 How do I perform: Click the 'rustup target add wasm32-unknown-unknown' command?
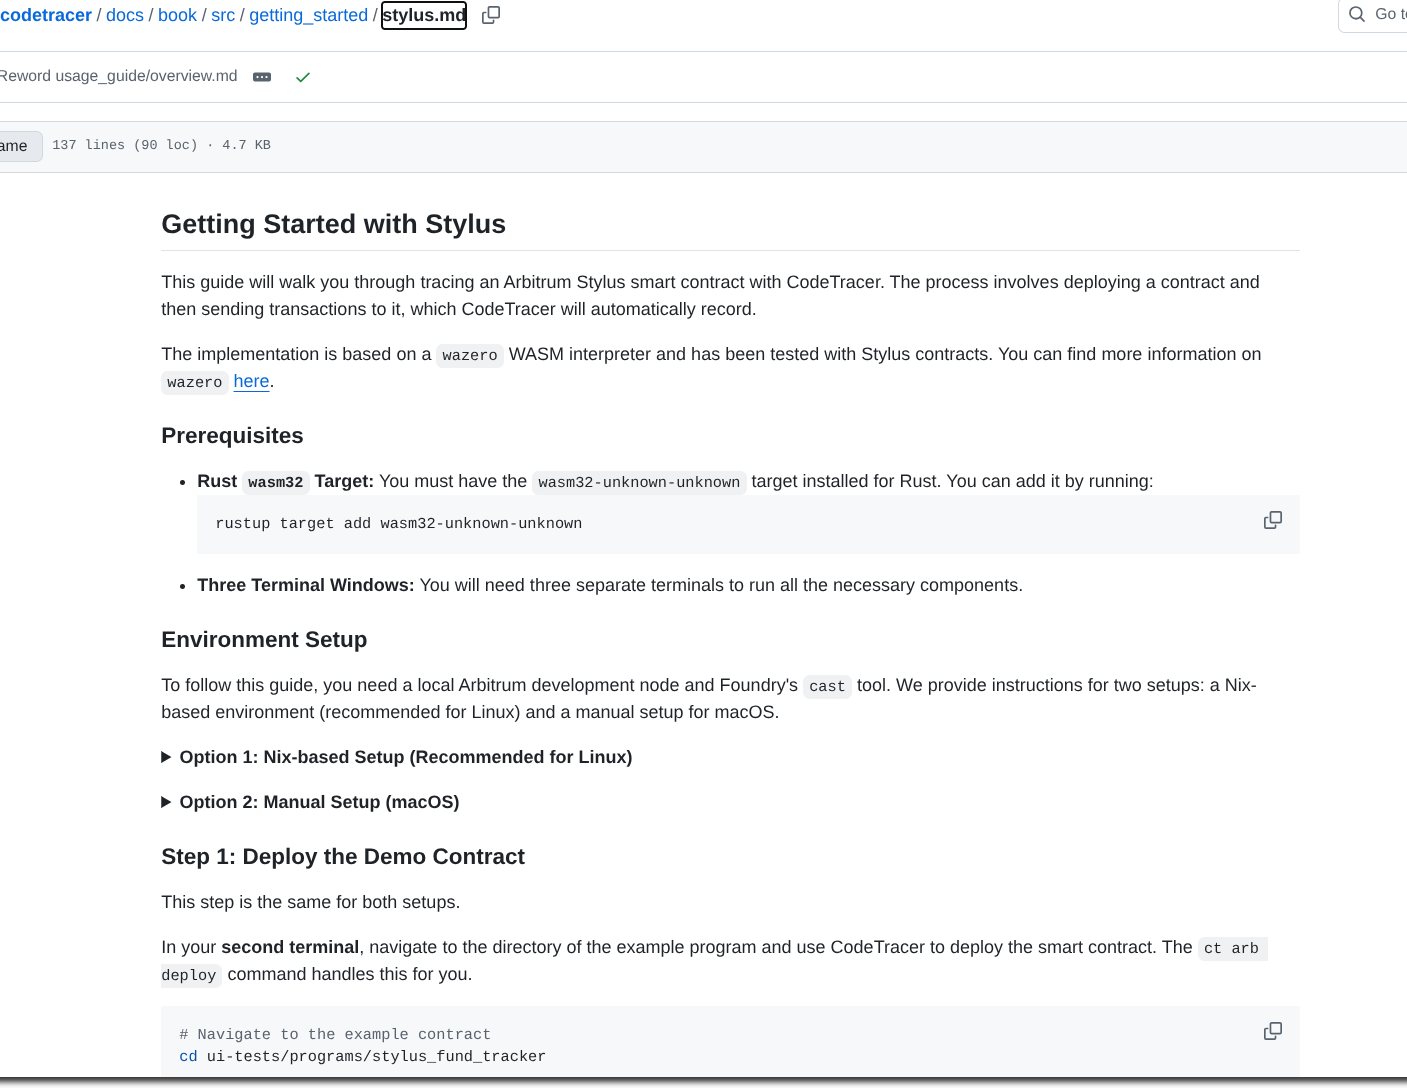coord(399,523)
